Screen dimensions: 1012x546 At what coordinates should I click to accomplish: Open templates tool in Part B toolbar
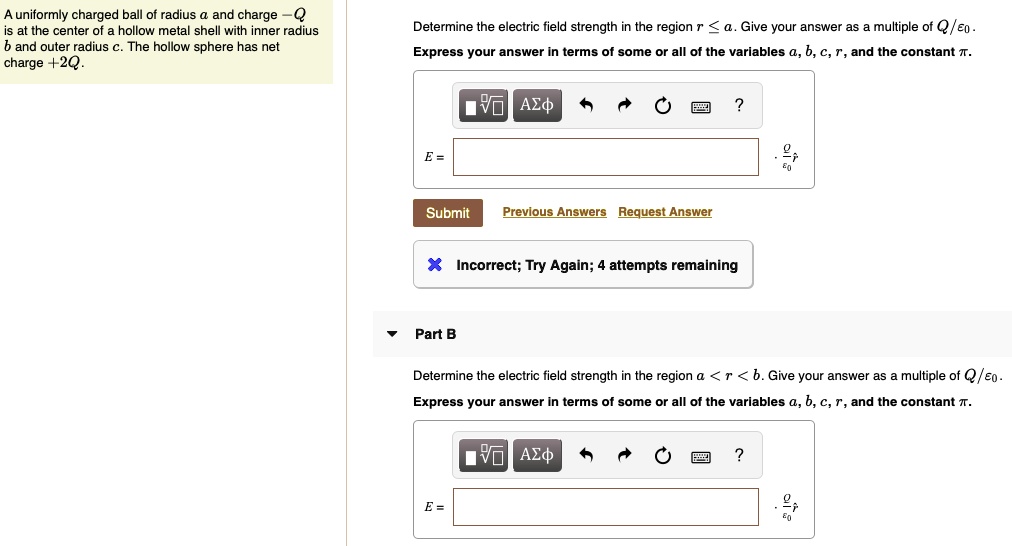[x=483, y=456]
